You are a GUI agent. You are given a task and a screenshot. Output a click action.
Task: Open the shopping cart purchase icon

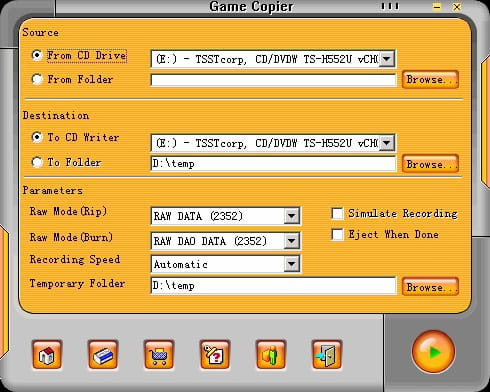click(159, 355)
